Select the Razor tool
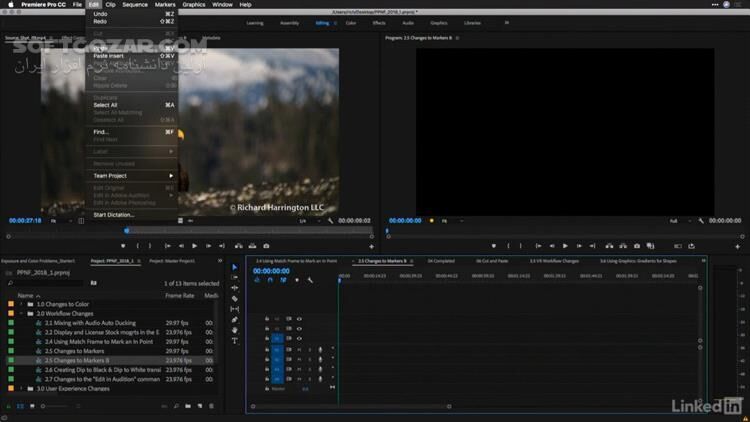This screenshot has width=750, height=422. click(x=234, y=299)
